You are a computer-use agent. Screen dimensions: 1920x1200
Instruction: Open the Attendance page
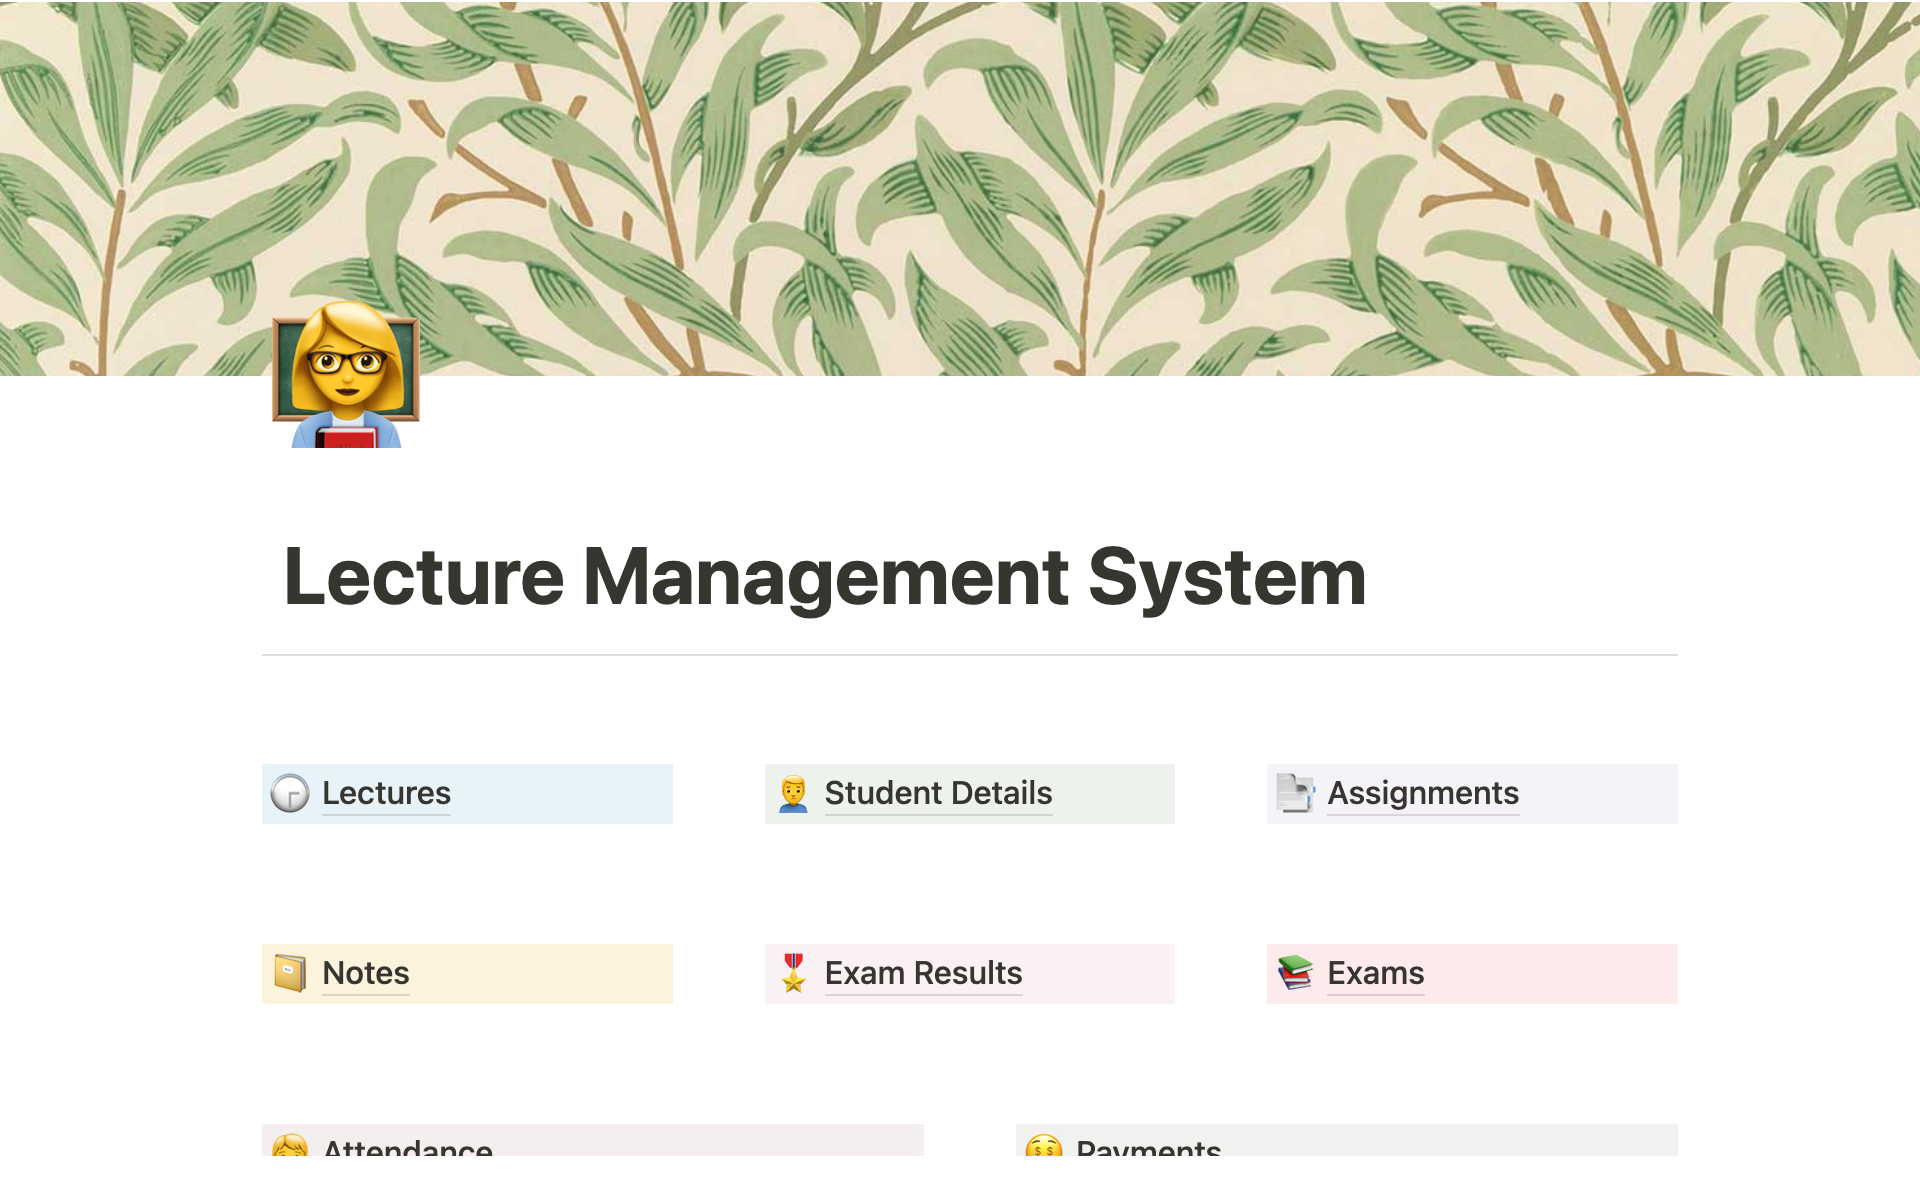(406, 1150)
